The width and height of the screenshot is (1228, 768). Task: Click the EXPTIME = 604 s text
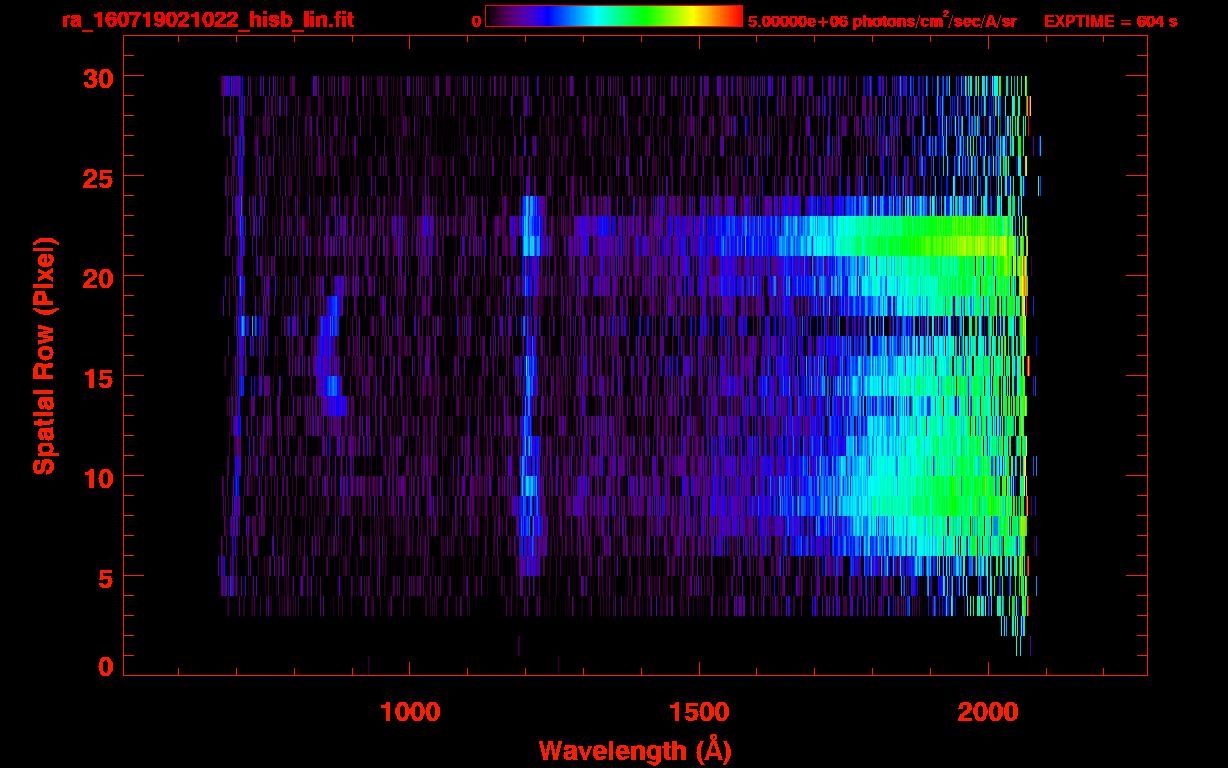pos(1110,21)
